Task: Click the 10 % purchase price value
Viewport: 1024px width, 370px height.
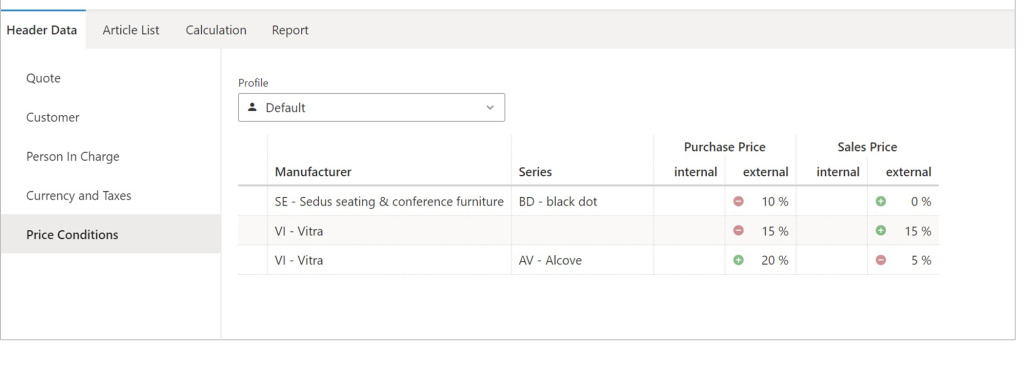Action: click(775, 202)
